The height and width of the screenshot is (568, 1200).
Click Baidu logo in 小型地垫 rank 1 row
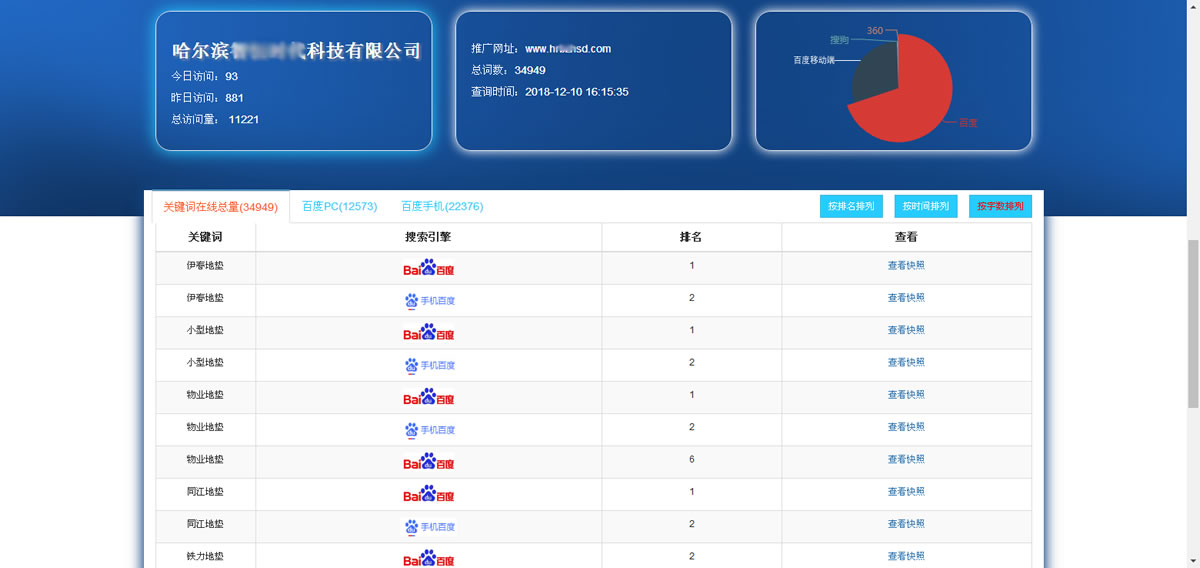click(428, 332)
